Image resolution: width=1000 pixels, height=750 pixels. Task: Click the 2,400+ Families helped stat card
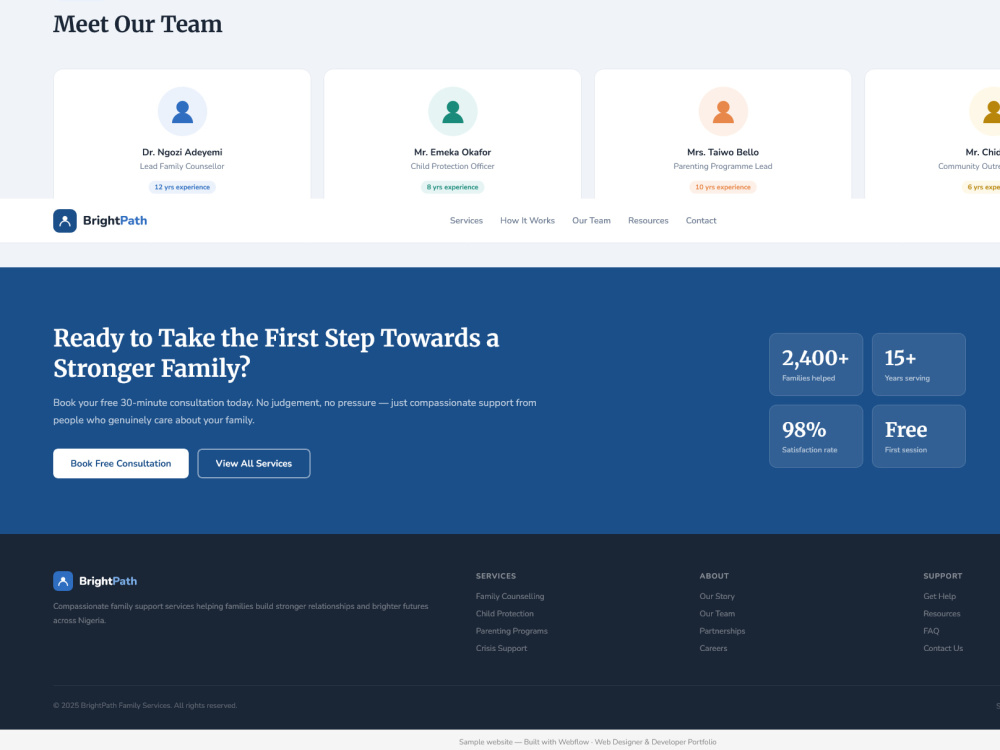pyautogui.click(x=816, y=364)
